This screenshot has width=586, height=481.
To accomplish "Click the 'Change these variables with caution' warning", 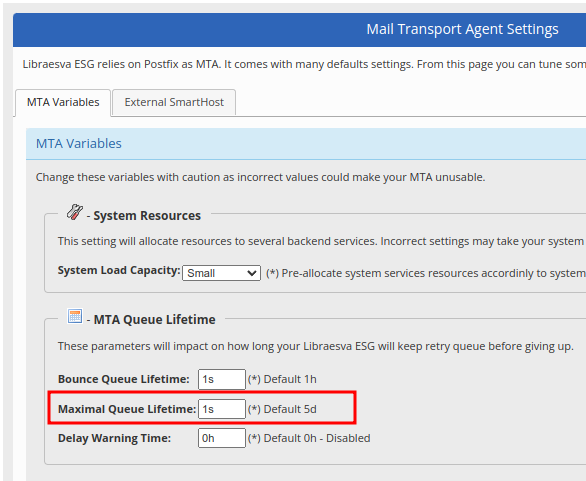I will 260,177.
